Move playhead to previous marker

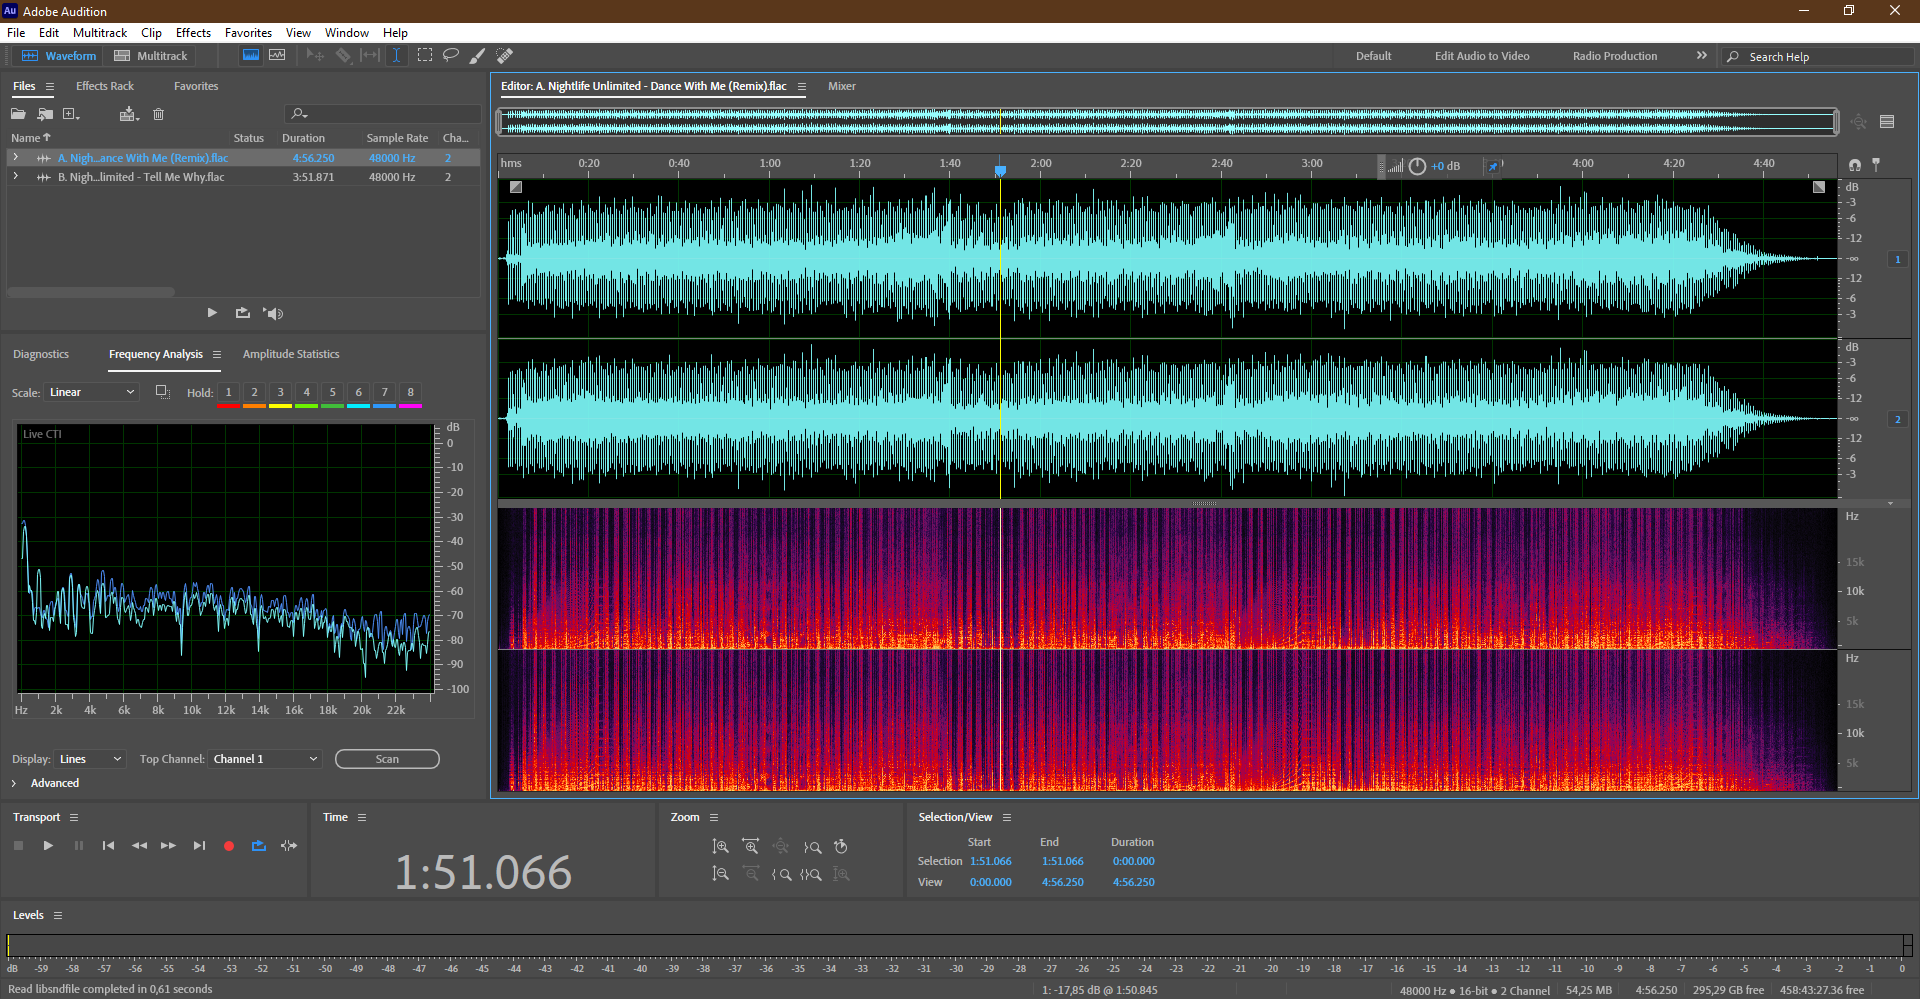tap(108, 846)
